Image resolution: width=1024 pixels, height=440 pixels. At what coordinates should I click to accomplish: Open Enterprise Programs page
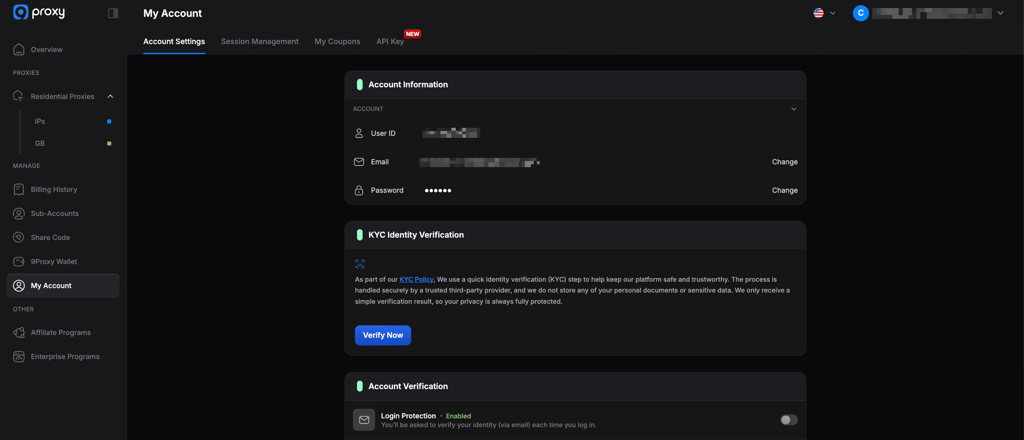(63, 356)
